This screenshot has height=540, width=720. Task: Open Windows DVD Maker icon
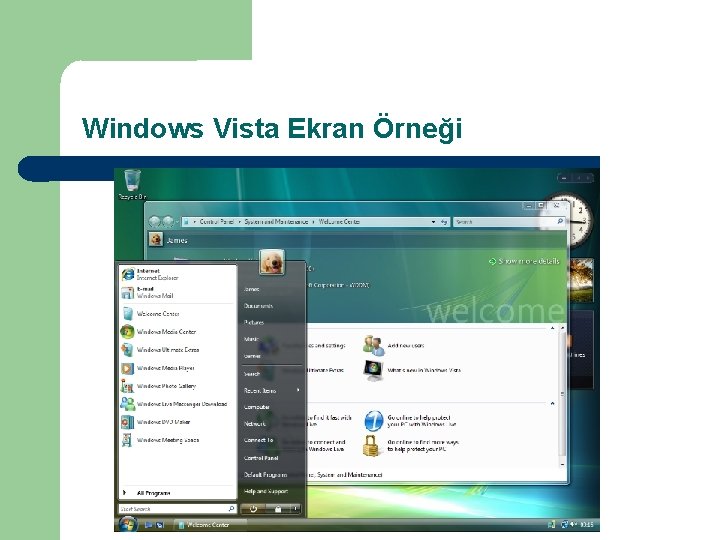(x=127, y=422)
